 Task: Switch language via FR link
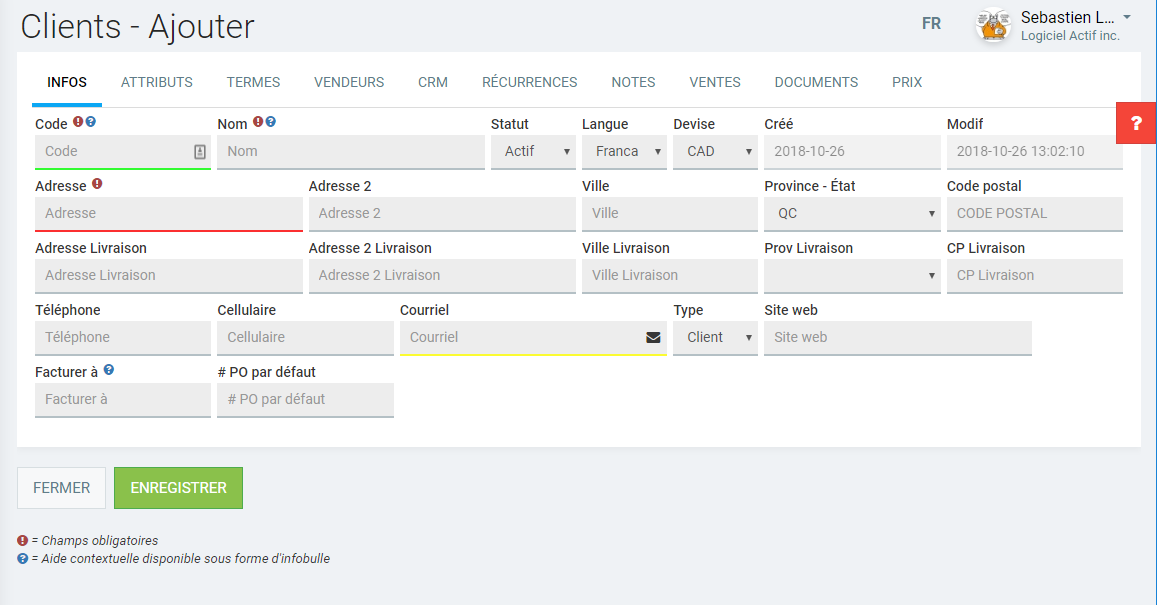(x=931, y=24)
